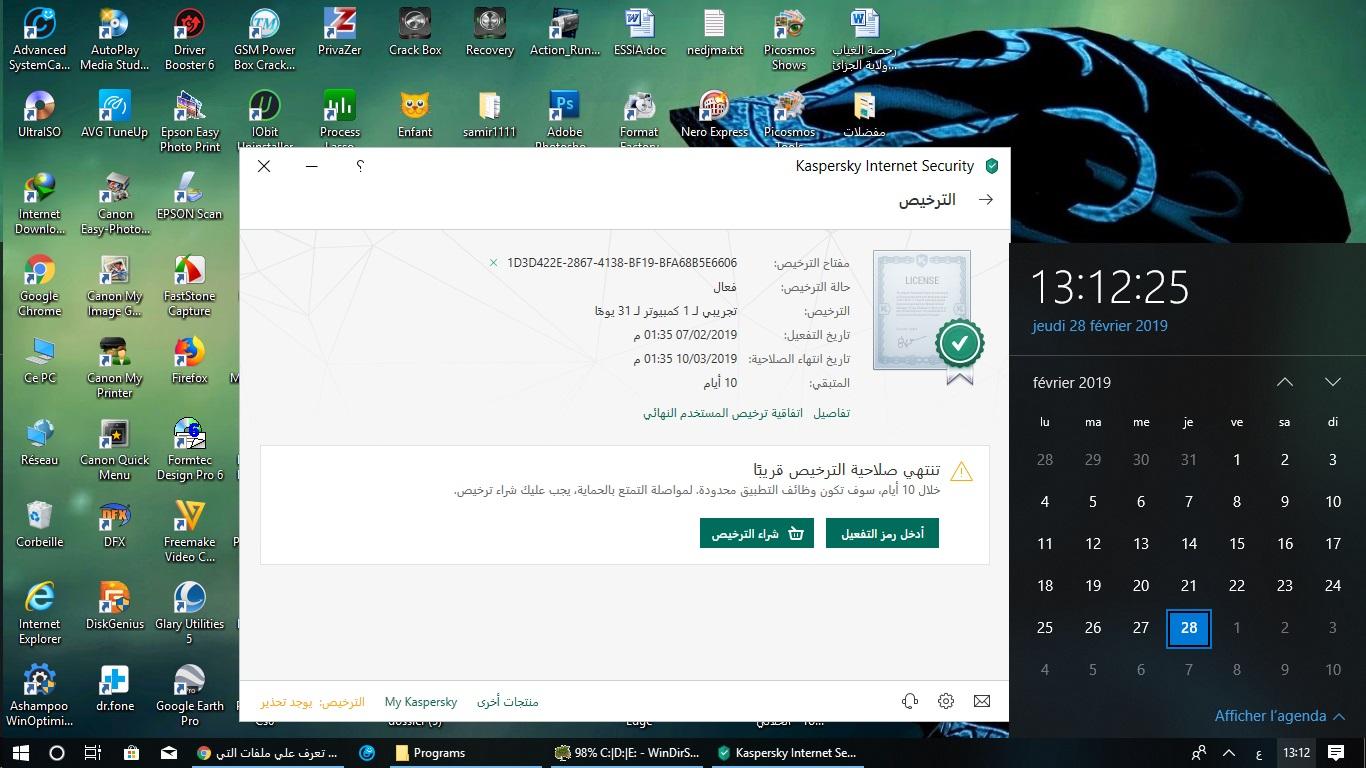Click the février 2019 month header
Image resolution: width=1366 pixels, height=768 pixels.
click(x=1072, y=382)
